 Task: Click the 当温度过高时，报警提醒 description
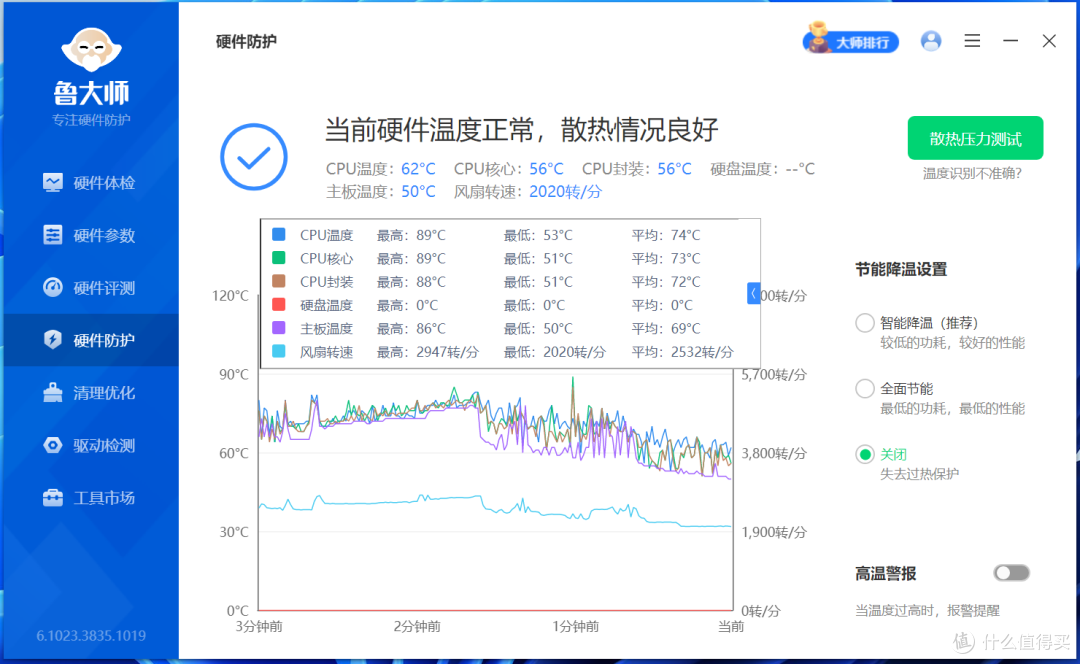click(x=927, y=610)
